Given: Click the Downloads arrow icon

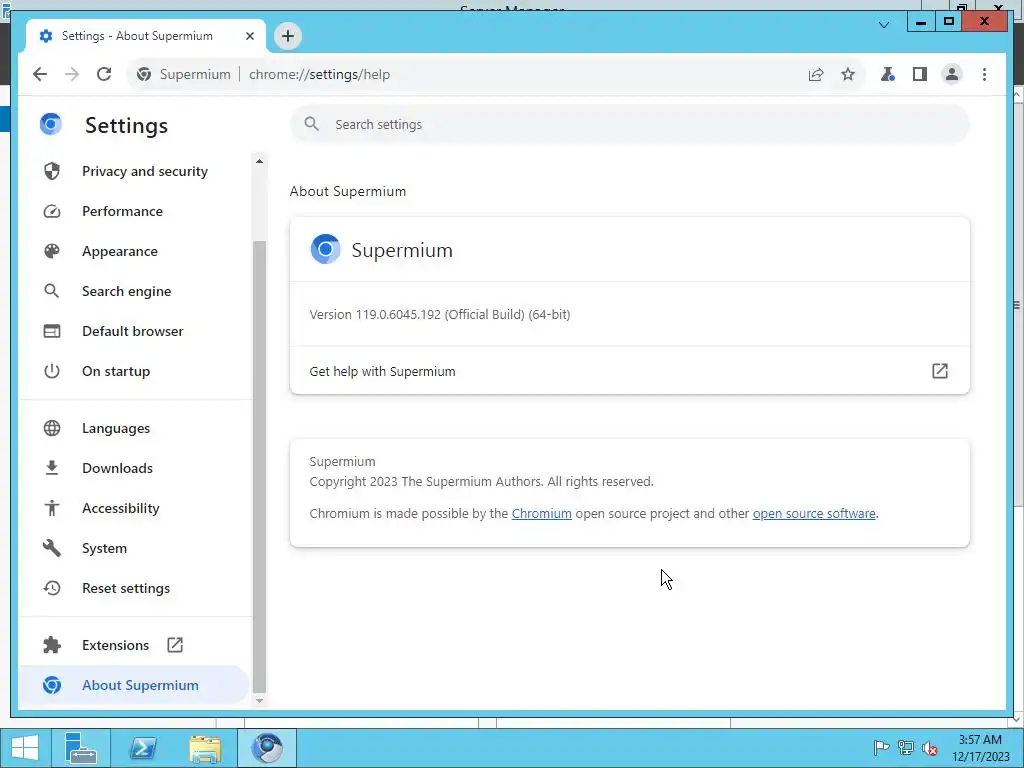Looking at the screenshot, I should [52, 468].
